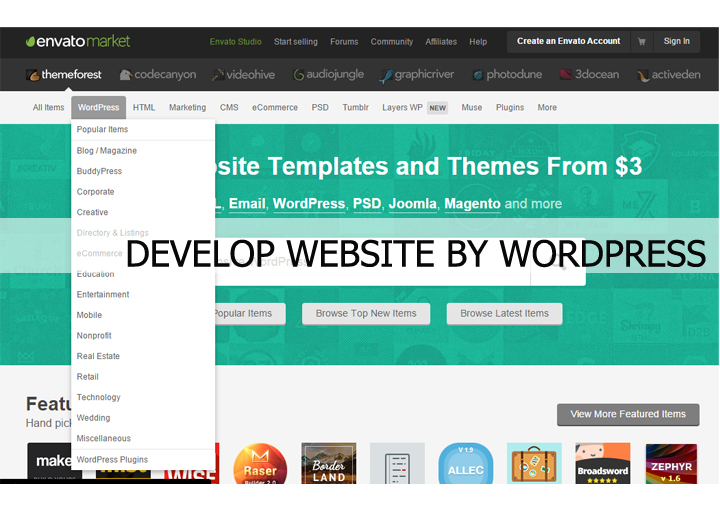720x514 pixels.
Task: Click Browse Top New Items button
Action: pos(366,314)
